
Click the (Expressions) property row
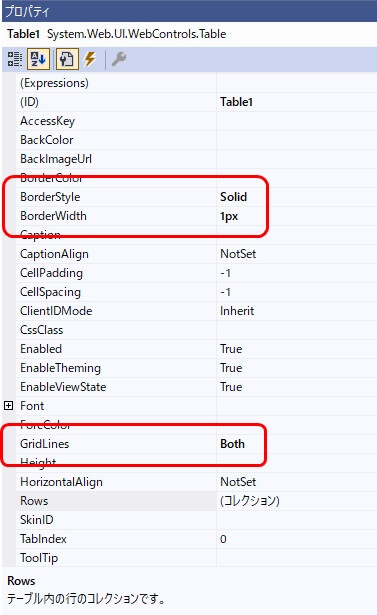coord(196,83)
